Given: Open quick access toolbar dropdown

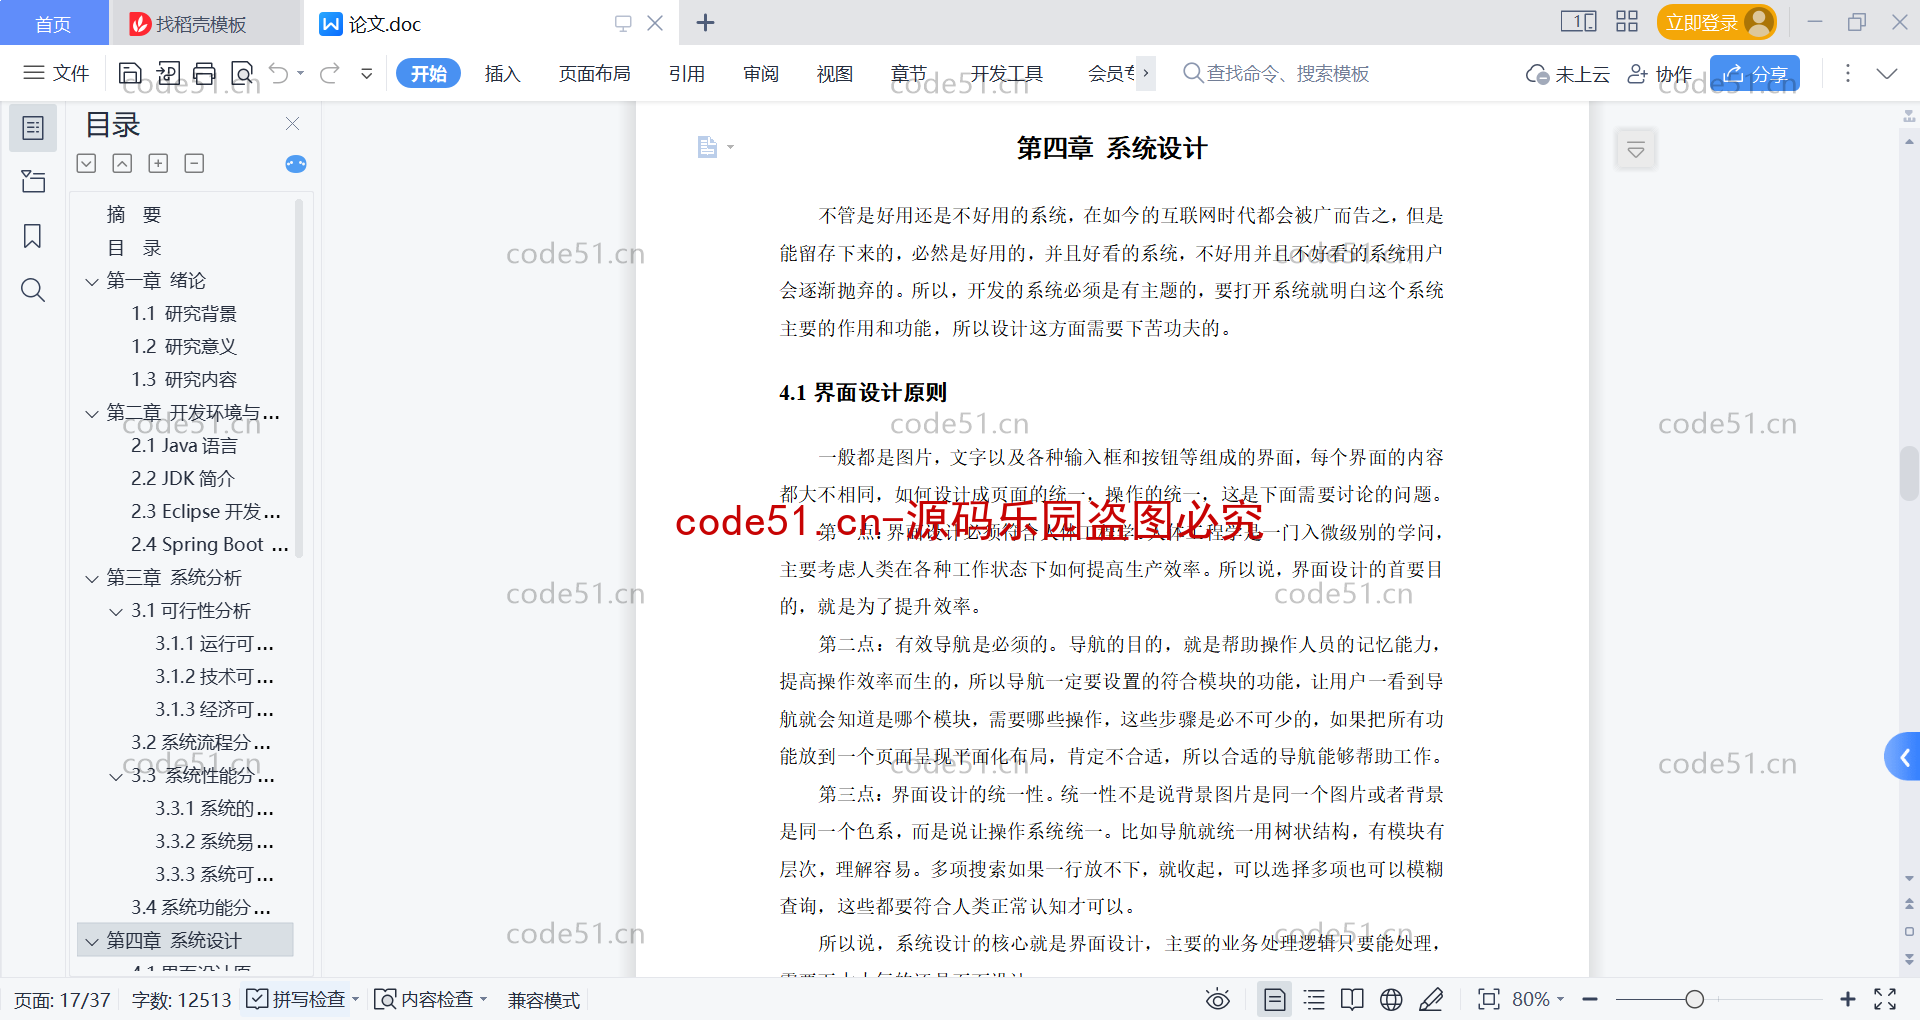Looking at the screenshot, I should 367,73.
